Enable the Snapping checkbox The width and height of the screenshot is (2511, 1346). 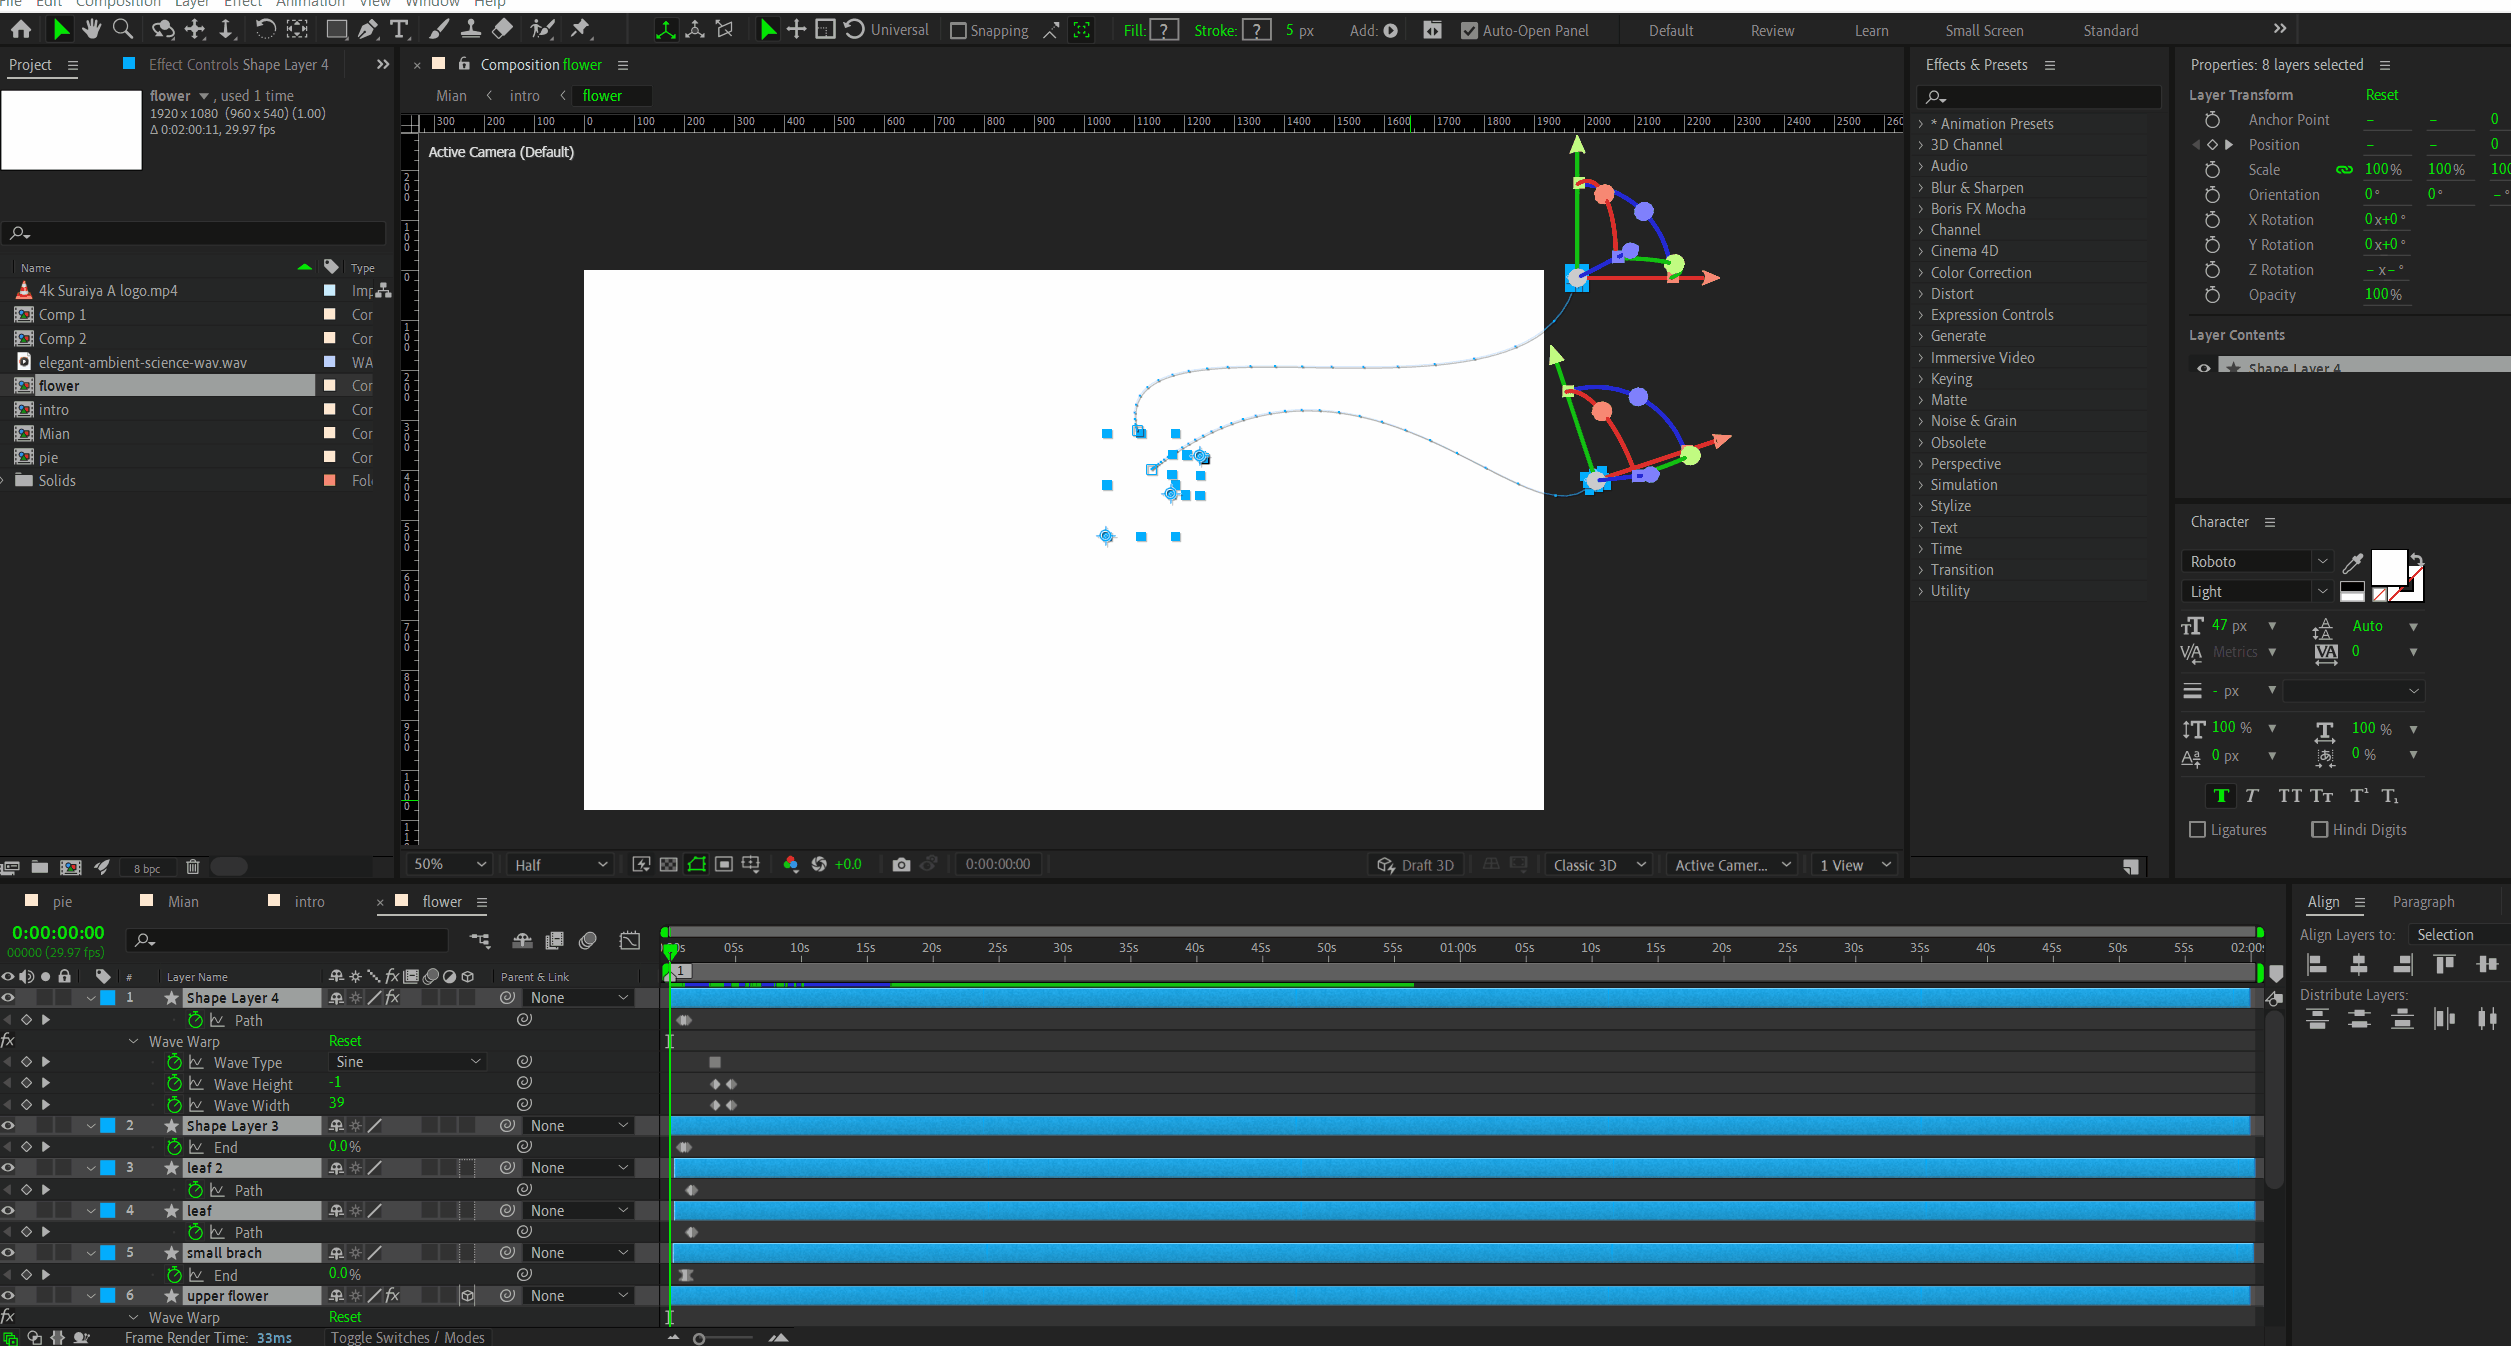[x=958, y=31]
